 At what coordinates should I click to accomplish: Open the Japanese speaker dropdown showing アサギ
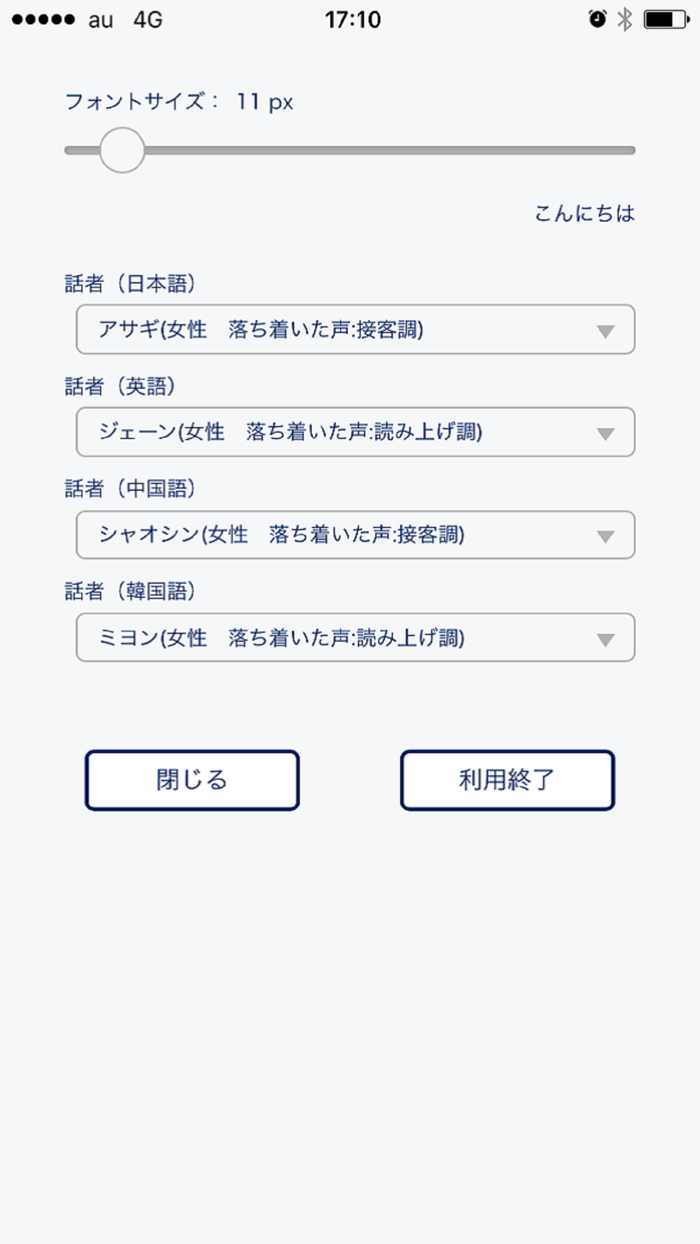point(356,329)
